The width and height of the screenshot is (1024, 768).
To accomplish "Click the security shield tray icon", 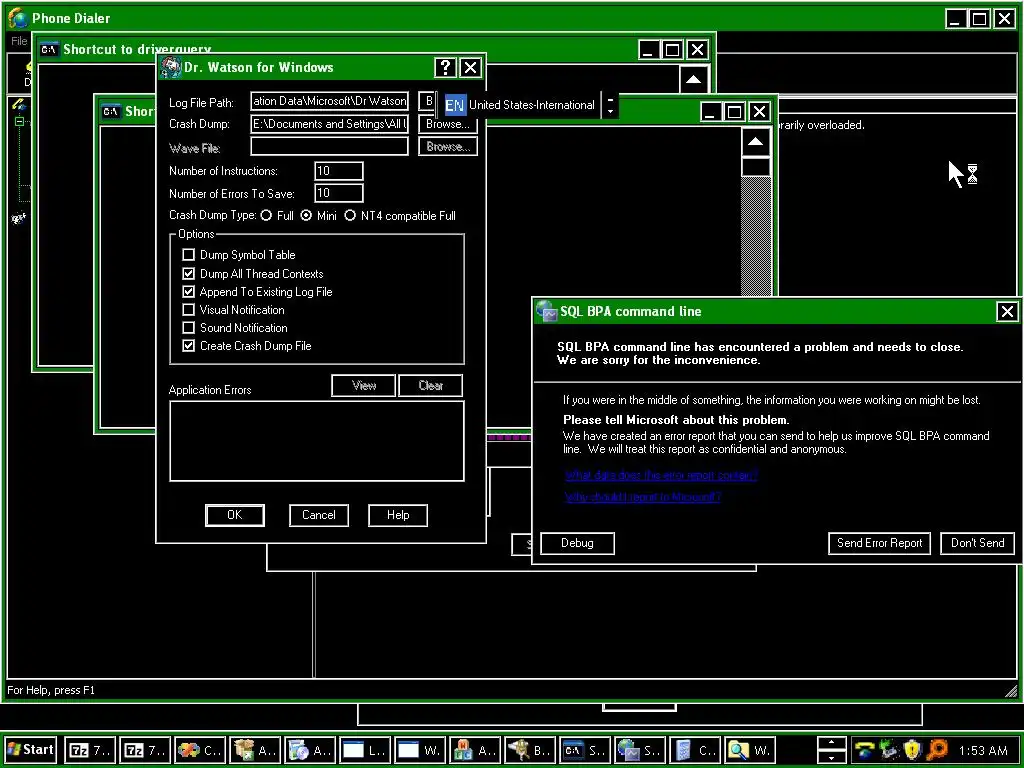I will coord(912,750).
